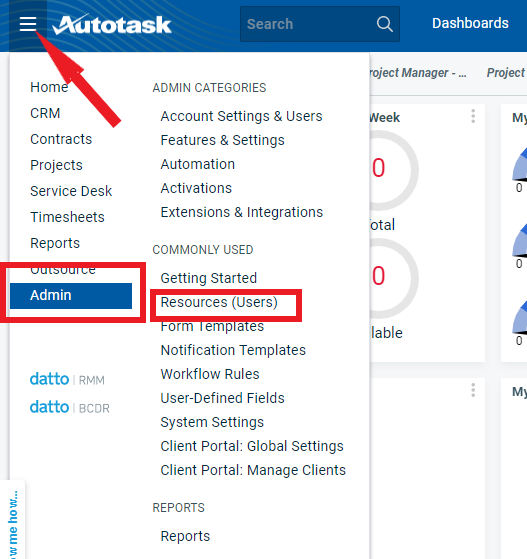
Task: Open the Activations admin category
Action: coord(196,188)
